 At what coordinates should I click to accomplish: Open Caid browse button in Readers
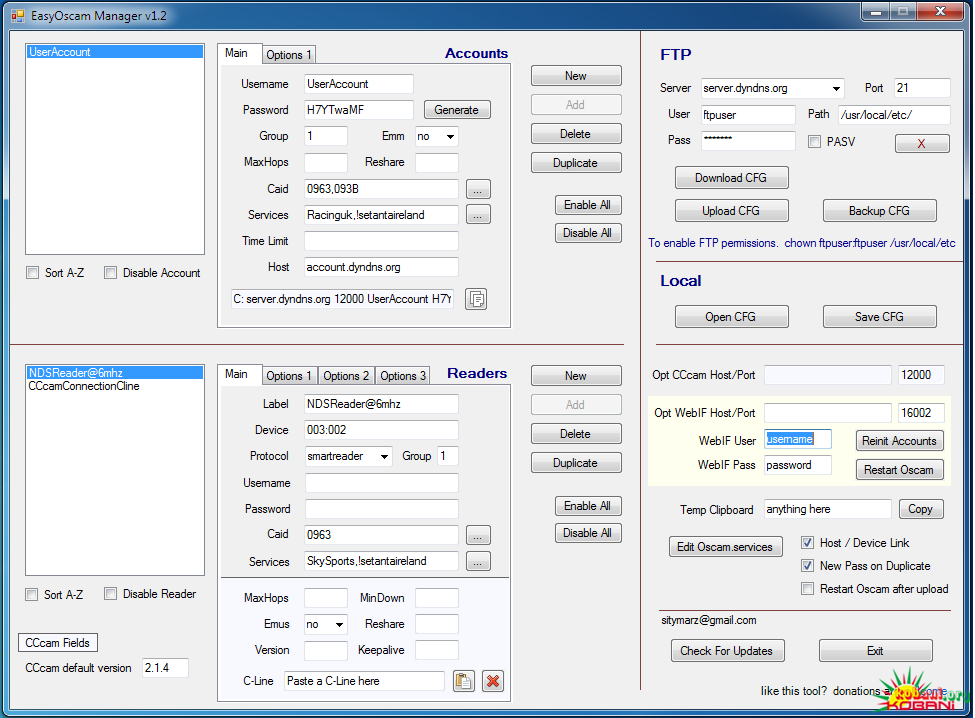(x=478, y=535)
